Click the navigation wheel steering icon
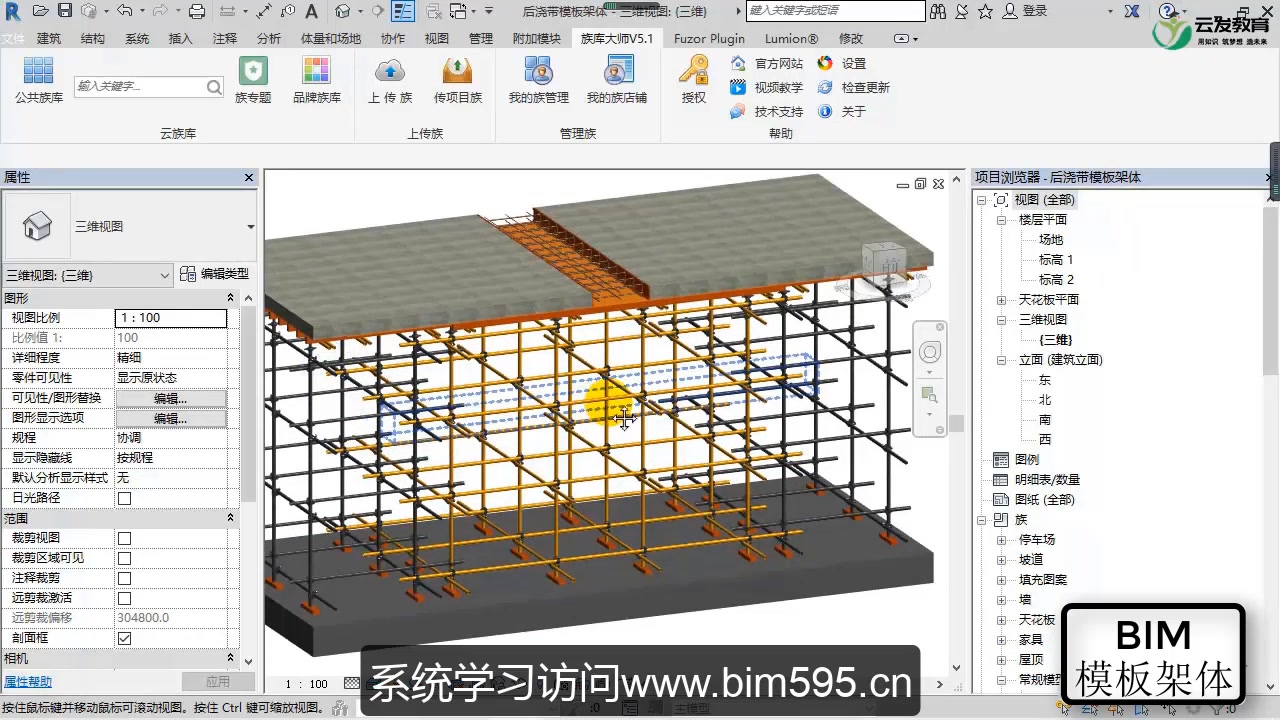 930,352
